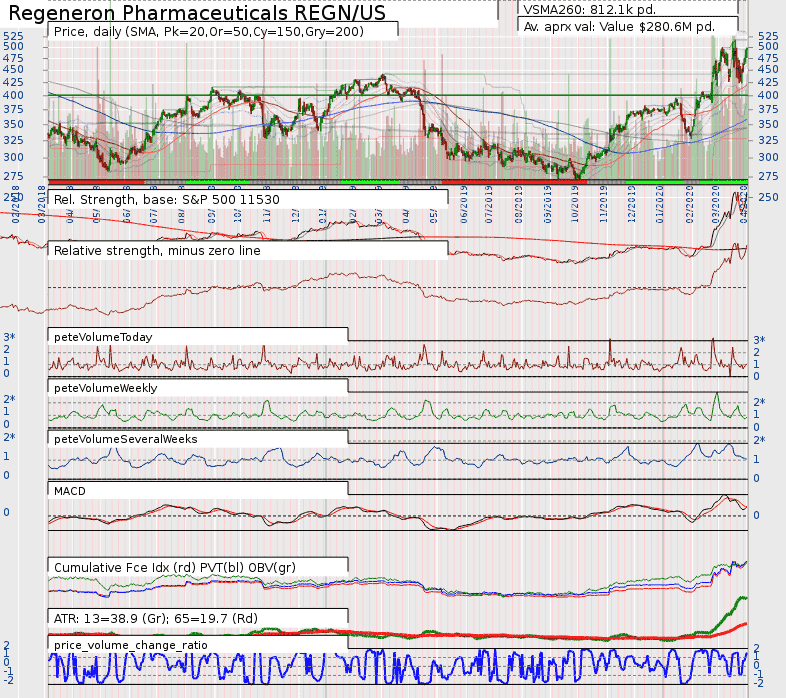Click the 02/2020 date label

(x=690, y=205)
